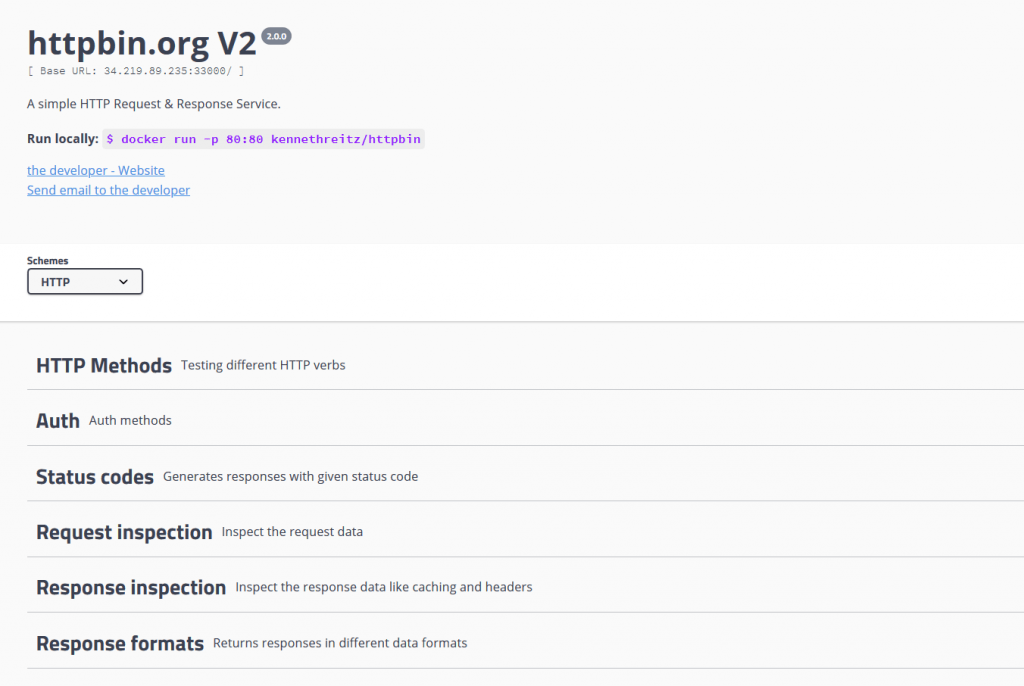Screen dimensions: 1024x686
Task: Open the Schemes HTTP dropdown
Action: click(x=85, y=282)
